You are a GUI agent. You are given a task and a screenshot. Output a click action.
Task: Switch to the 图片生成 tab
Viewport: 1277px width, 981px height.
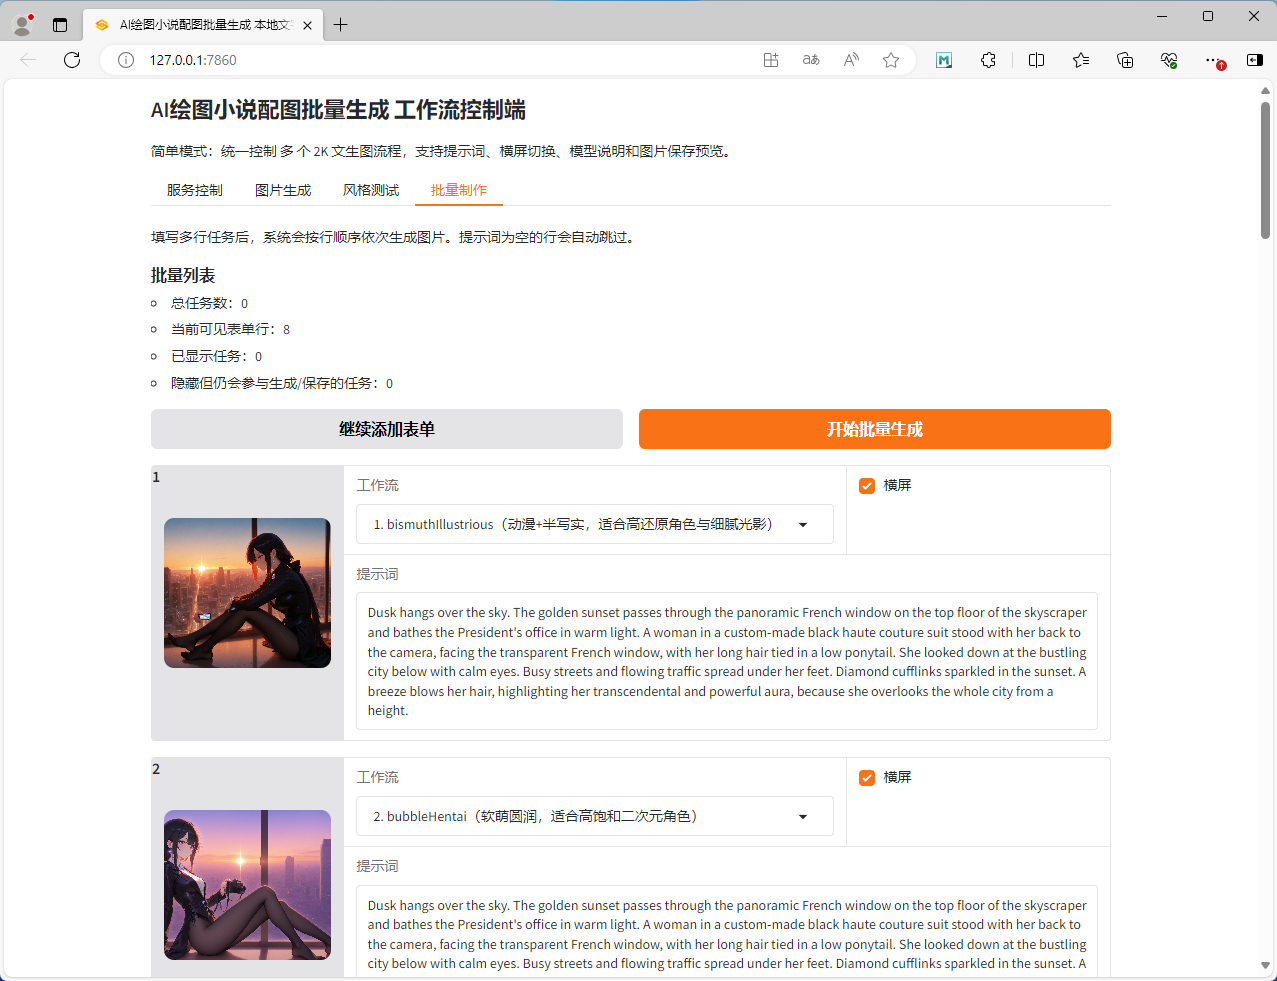pyautogui.click(x=283, y=190)
